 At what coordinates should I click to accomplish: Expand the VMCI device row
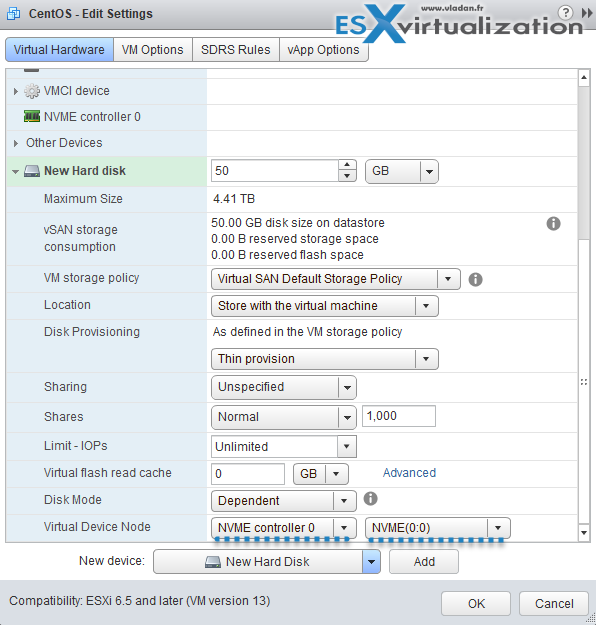pyautogui.click(x=16, y=91)
